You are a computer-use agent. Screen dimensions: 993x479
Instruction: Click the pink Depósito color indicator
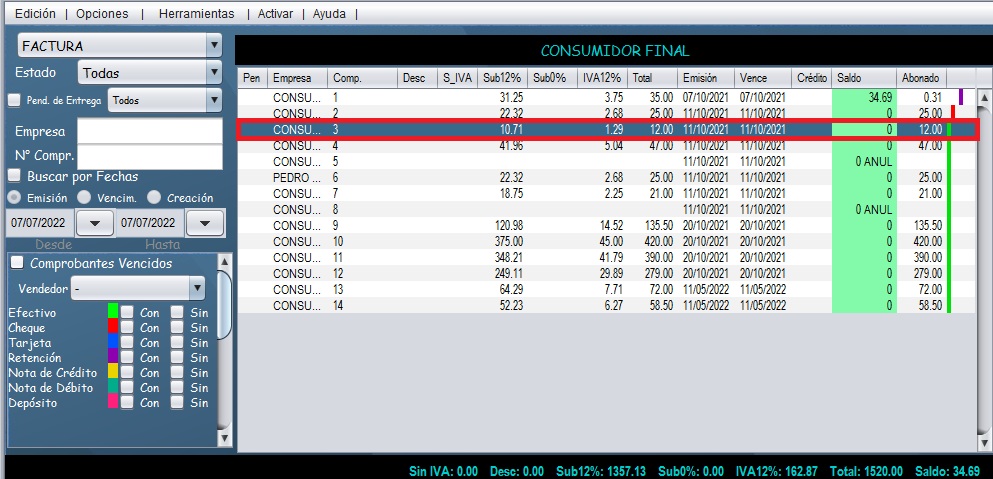coord(113,402)
